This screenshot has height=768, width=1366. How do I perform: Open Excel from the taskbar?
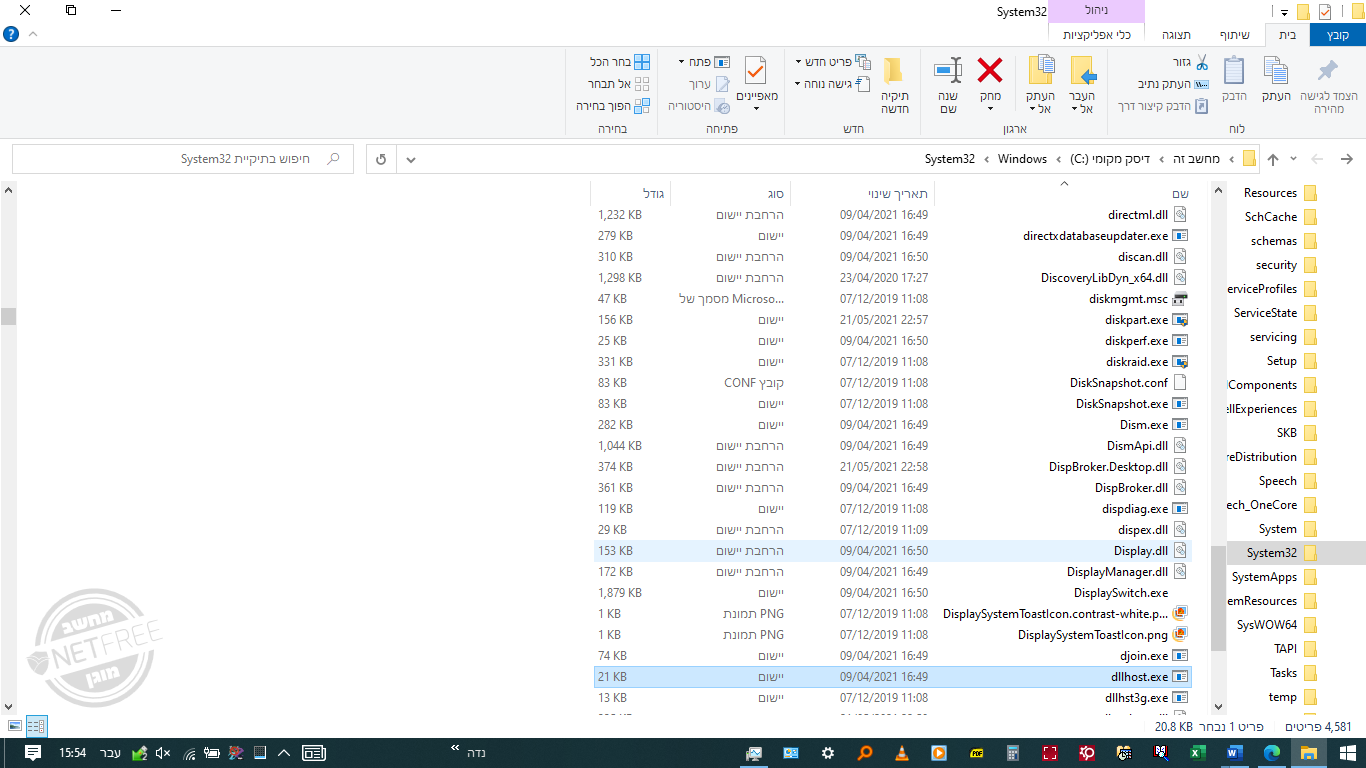pos(1196,753)
